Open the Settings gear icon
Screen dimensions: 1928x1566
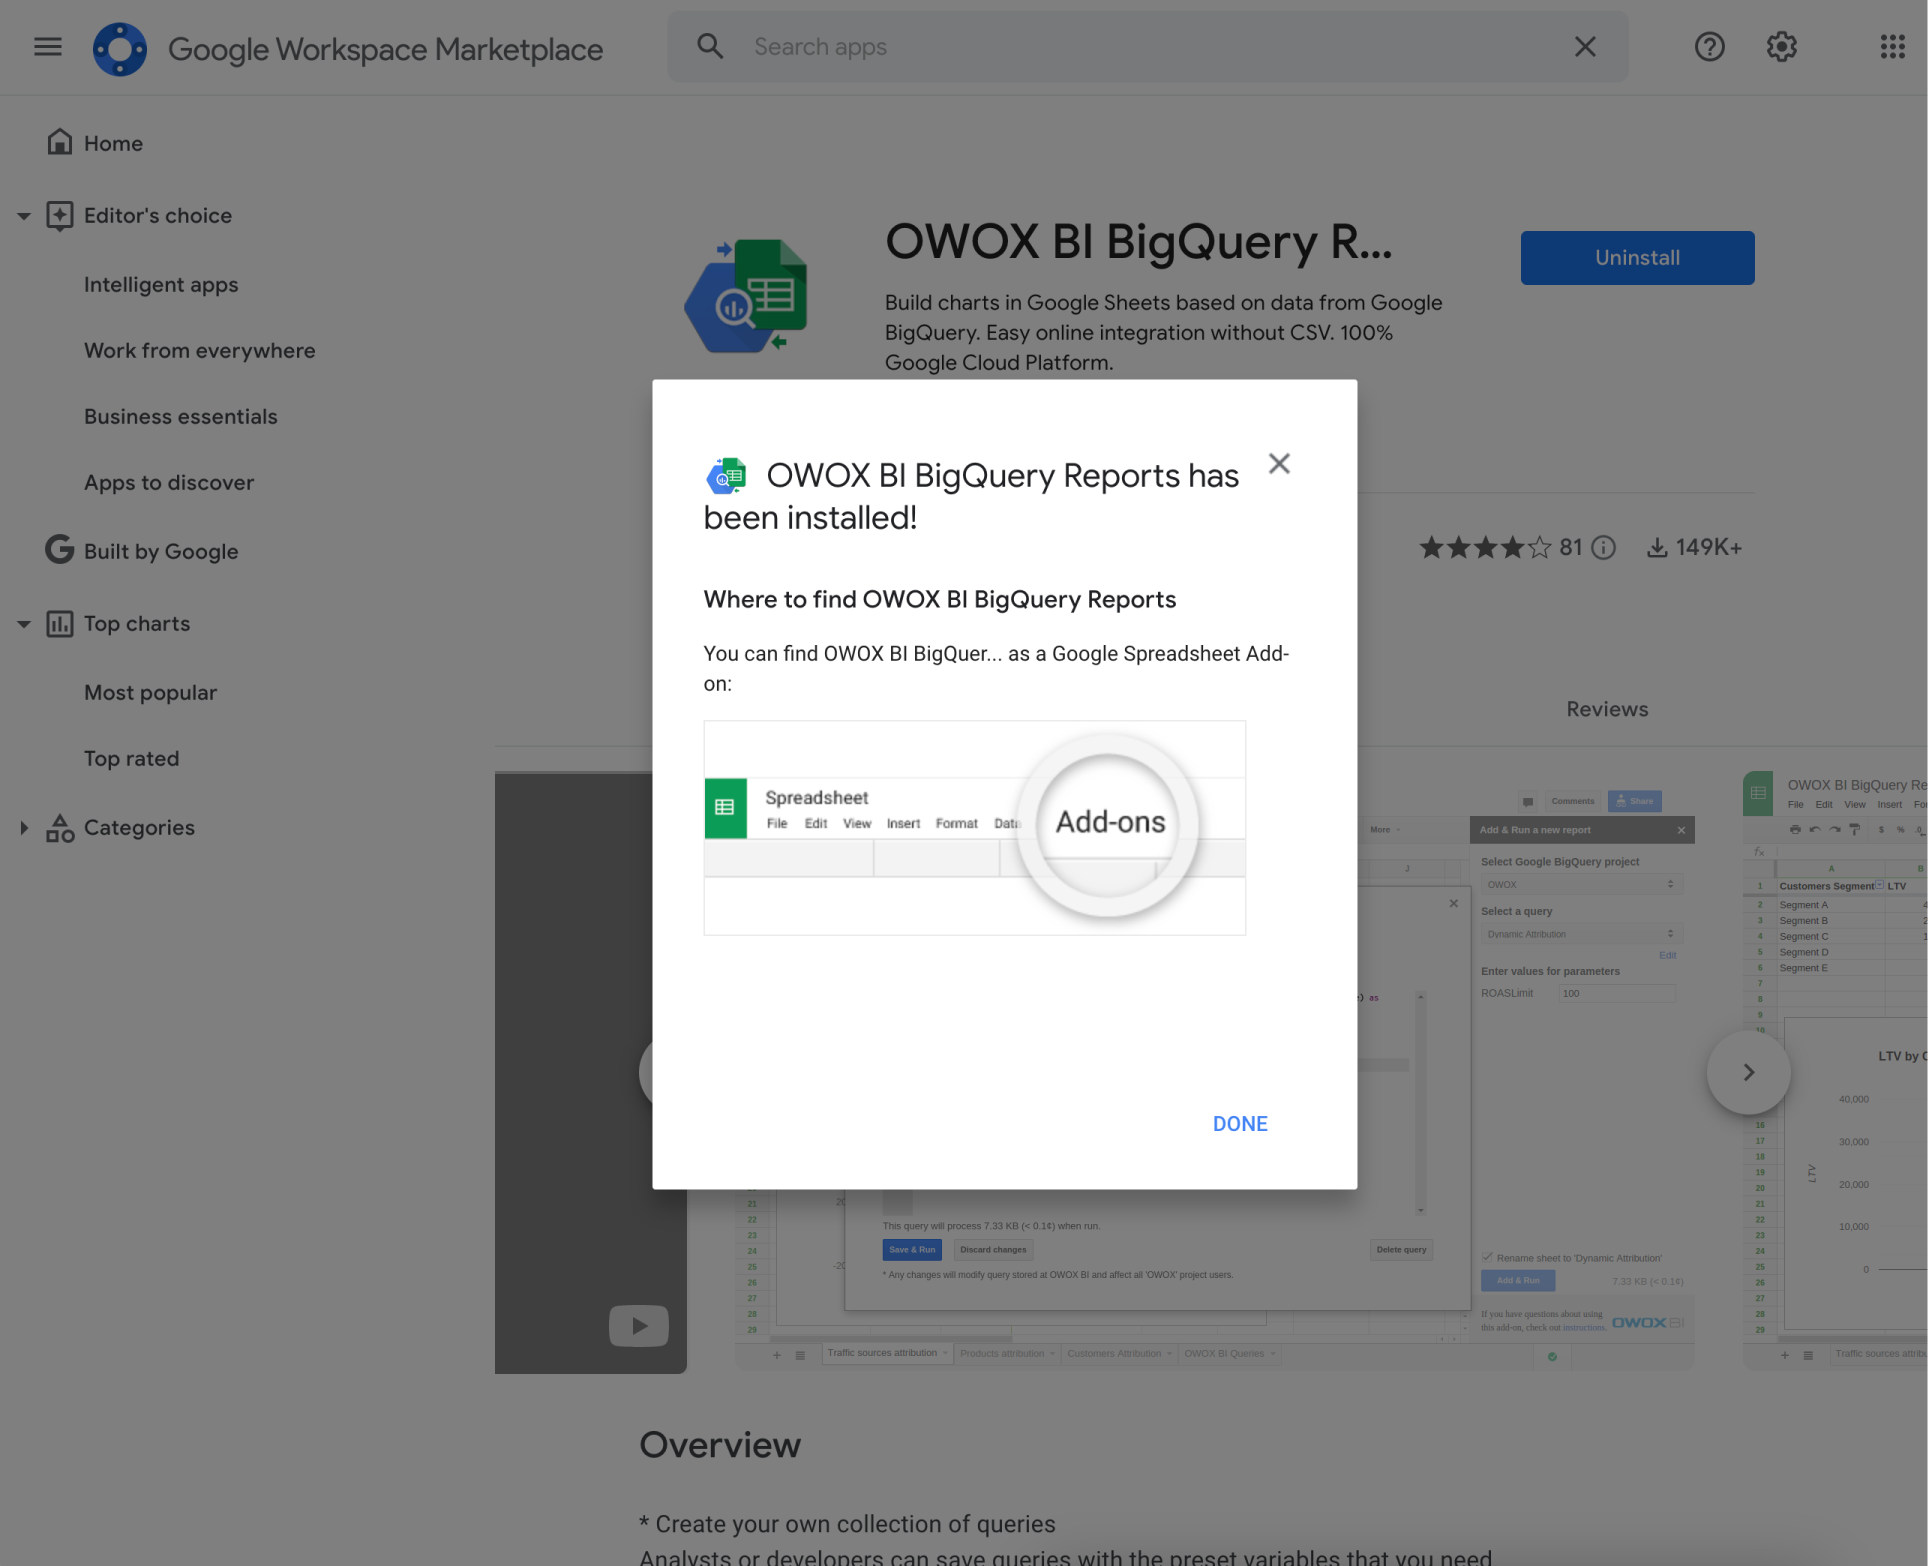1781,46
